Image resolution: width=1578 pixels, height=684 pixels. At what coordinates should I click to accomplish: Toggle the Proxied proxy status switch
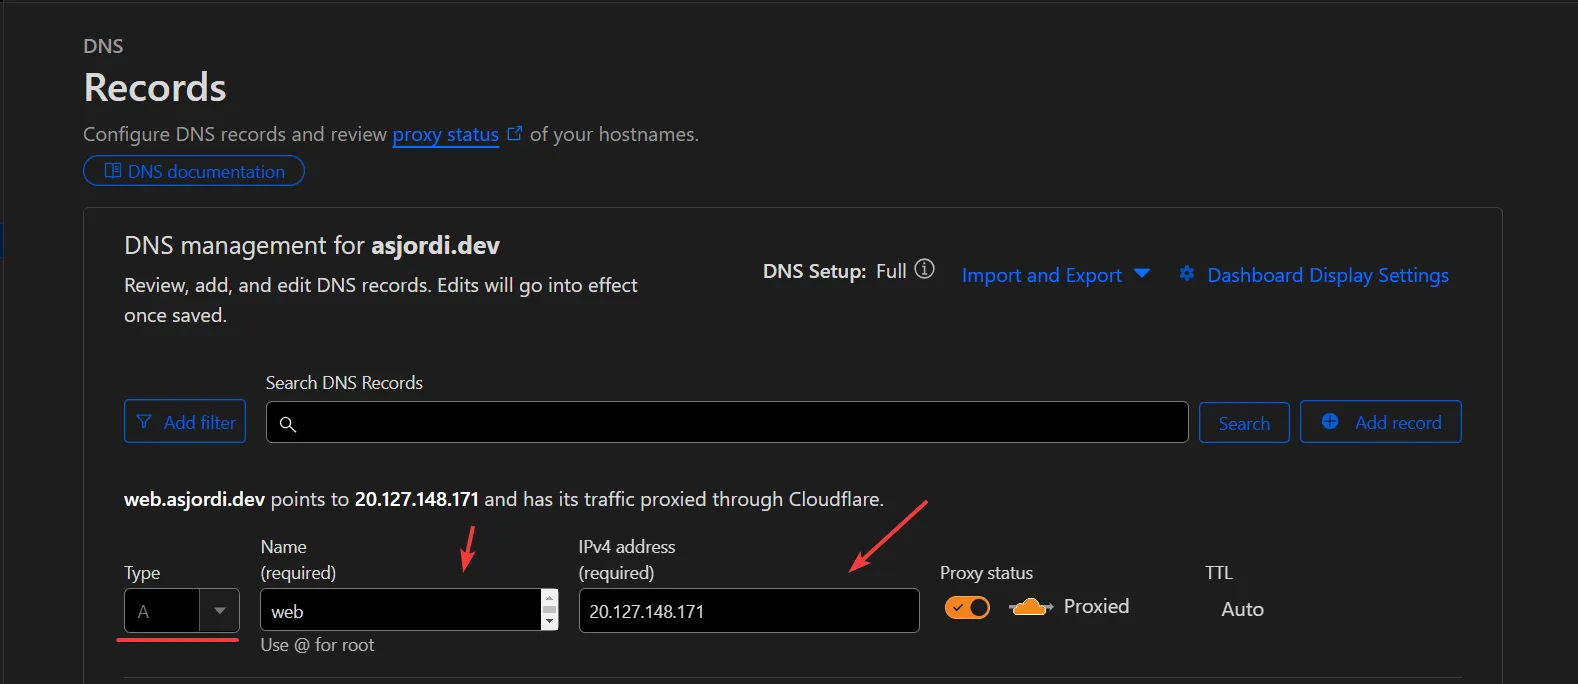[x=967, y=607]
